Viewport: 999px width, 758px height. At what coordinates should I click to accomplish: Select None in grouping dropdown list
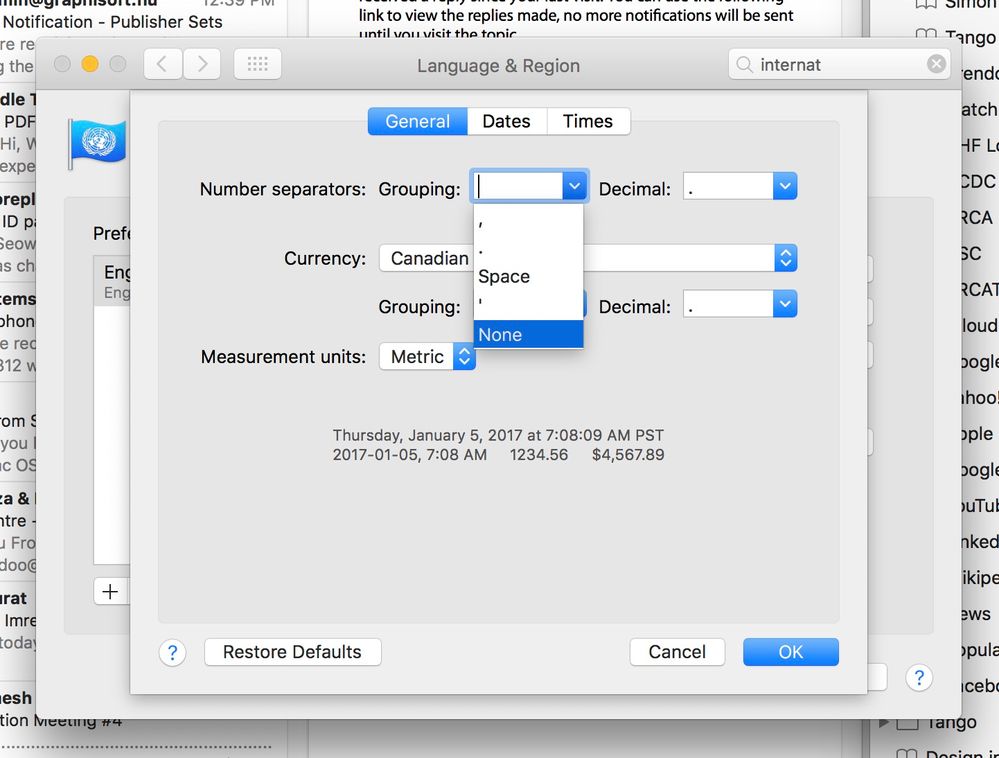coord(528,334)
